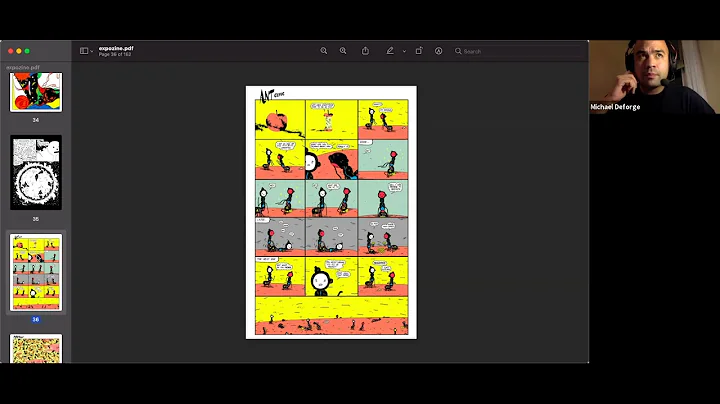Expand the Markup pen dropdown arrow

pyautogui.click(x=404, y=51)
